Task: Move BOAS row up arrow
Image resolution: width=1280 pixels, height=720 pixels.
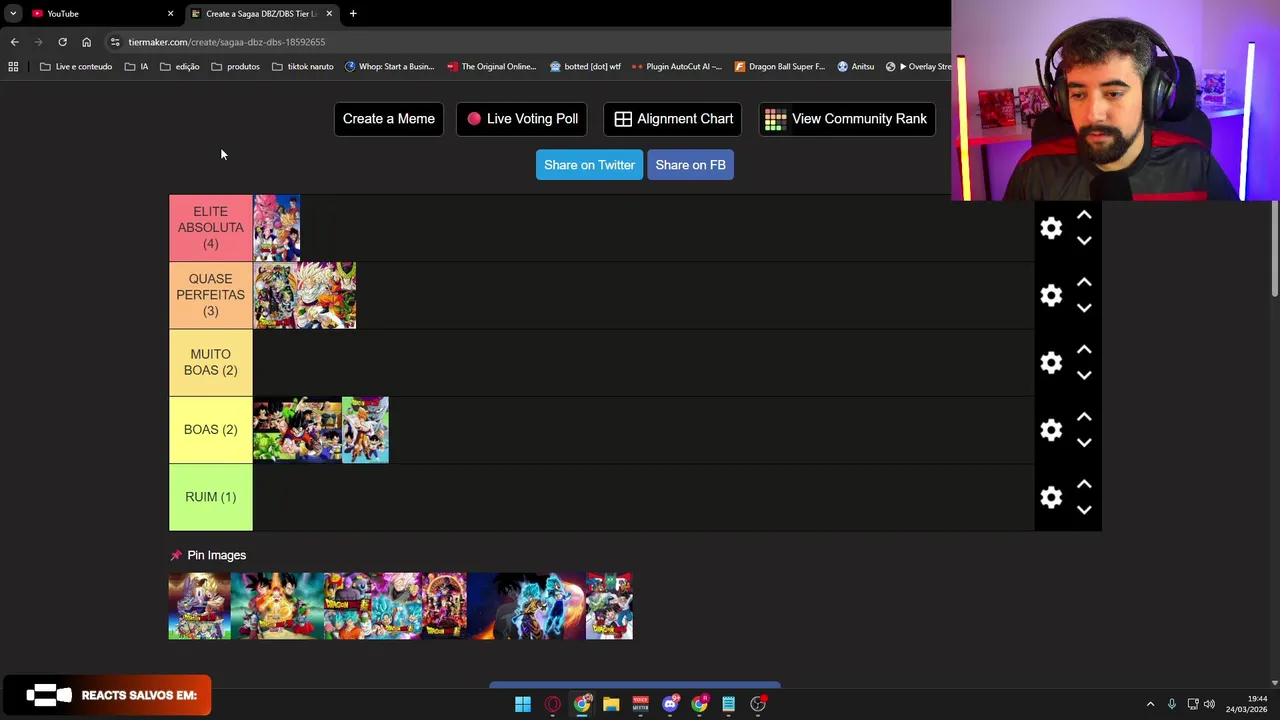Action: point(1084,417)
